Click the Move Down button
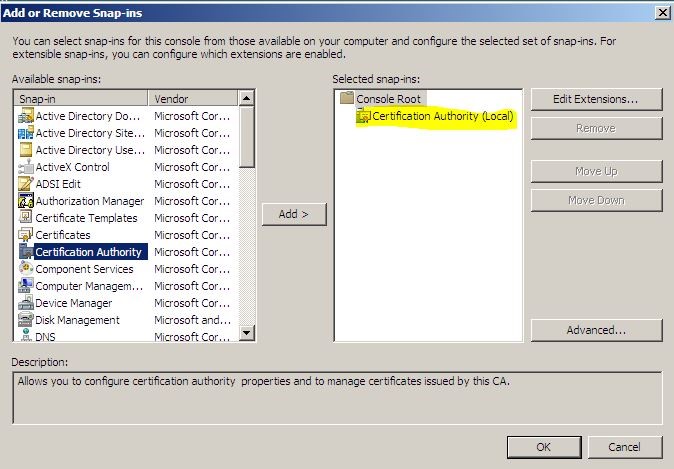The height and width of the screenshot is (469, 674). tap(596, 200)
